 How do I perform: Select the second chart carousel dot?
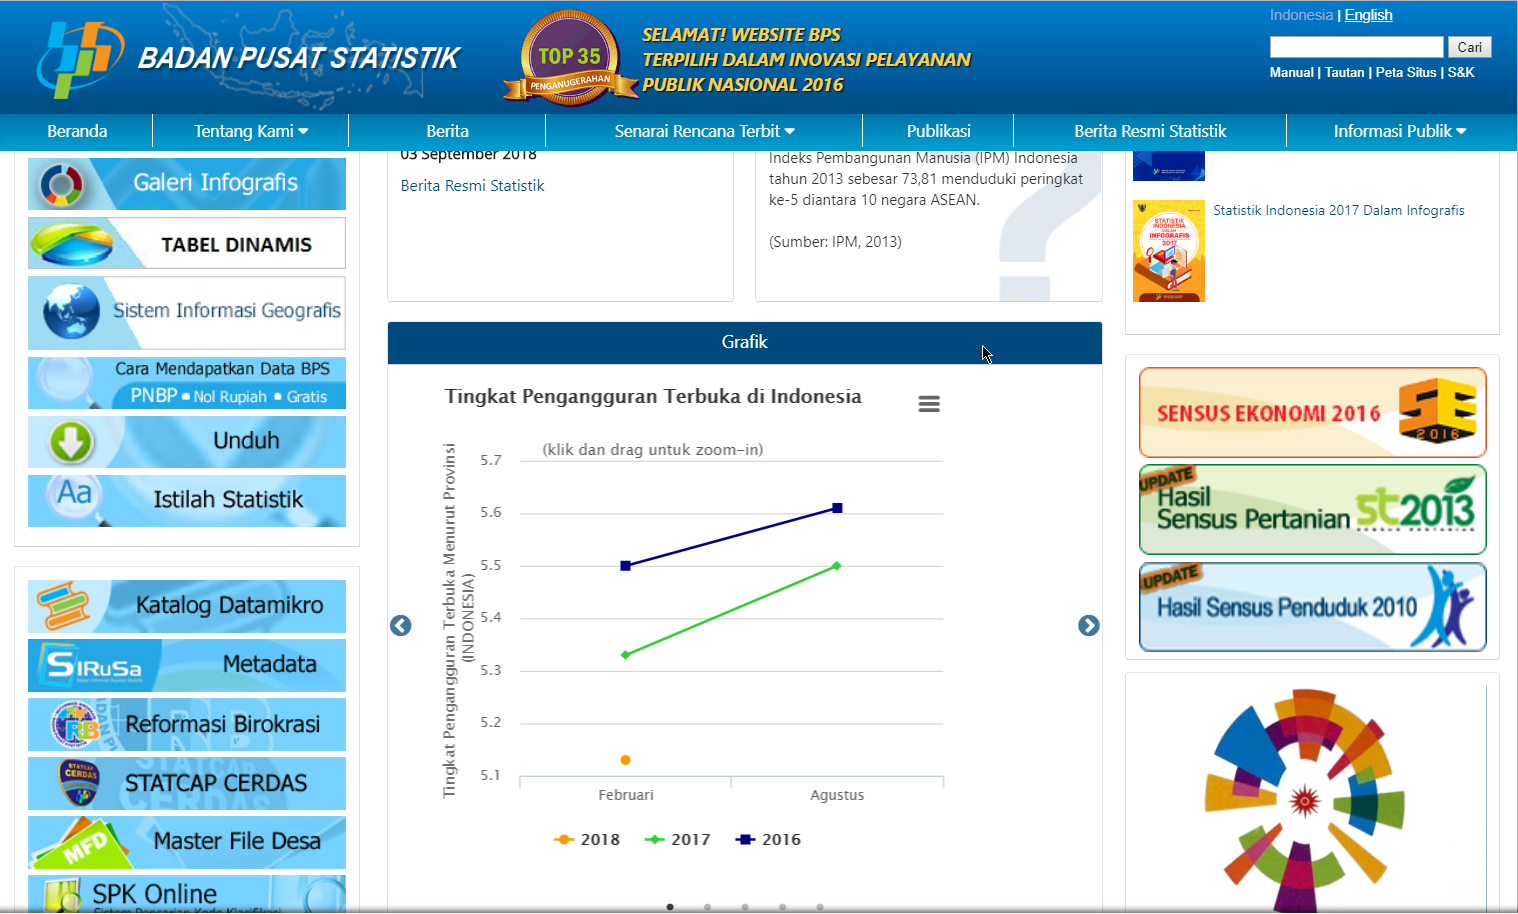[x=707, y=907]
